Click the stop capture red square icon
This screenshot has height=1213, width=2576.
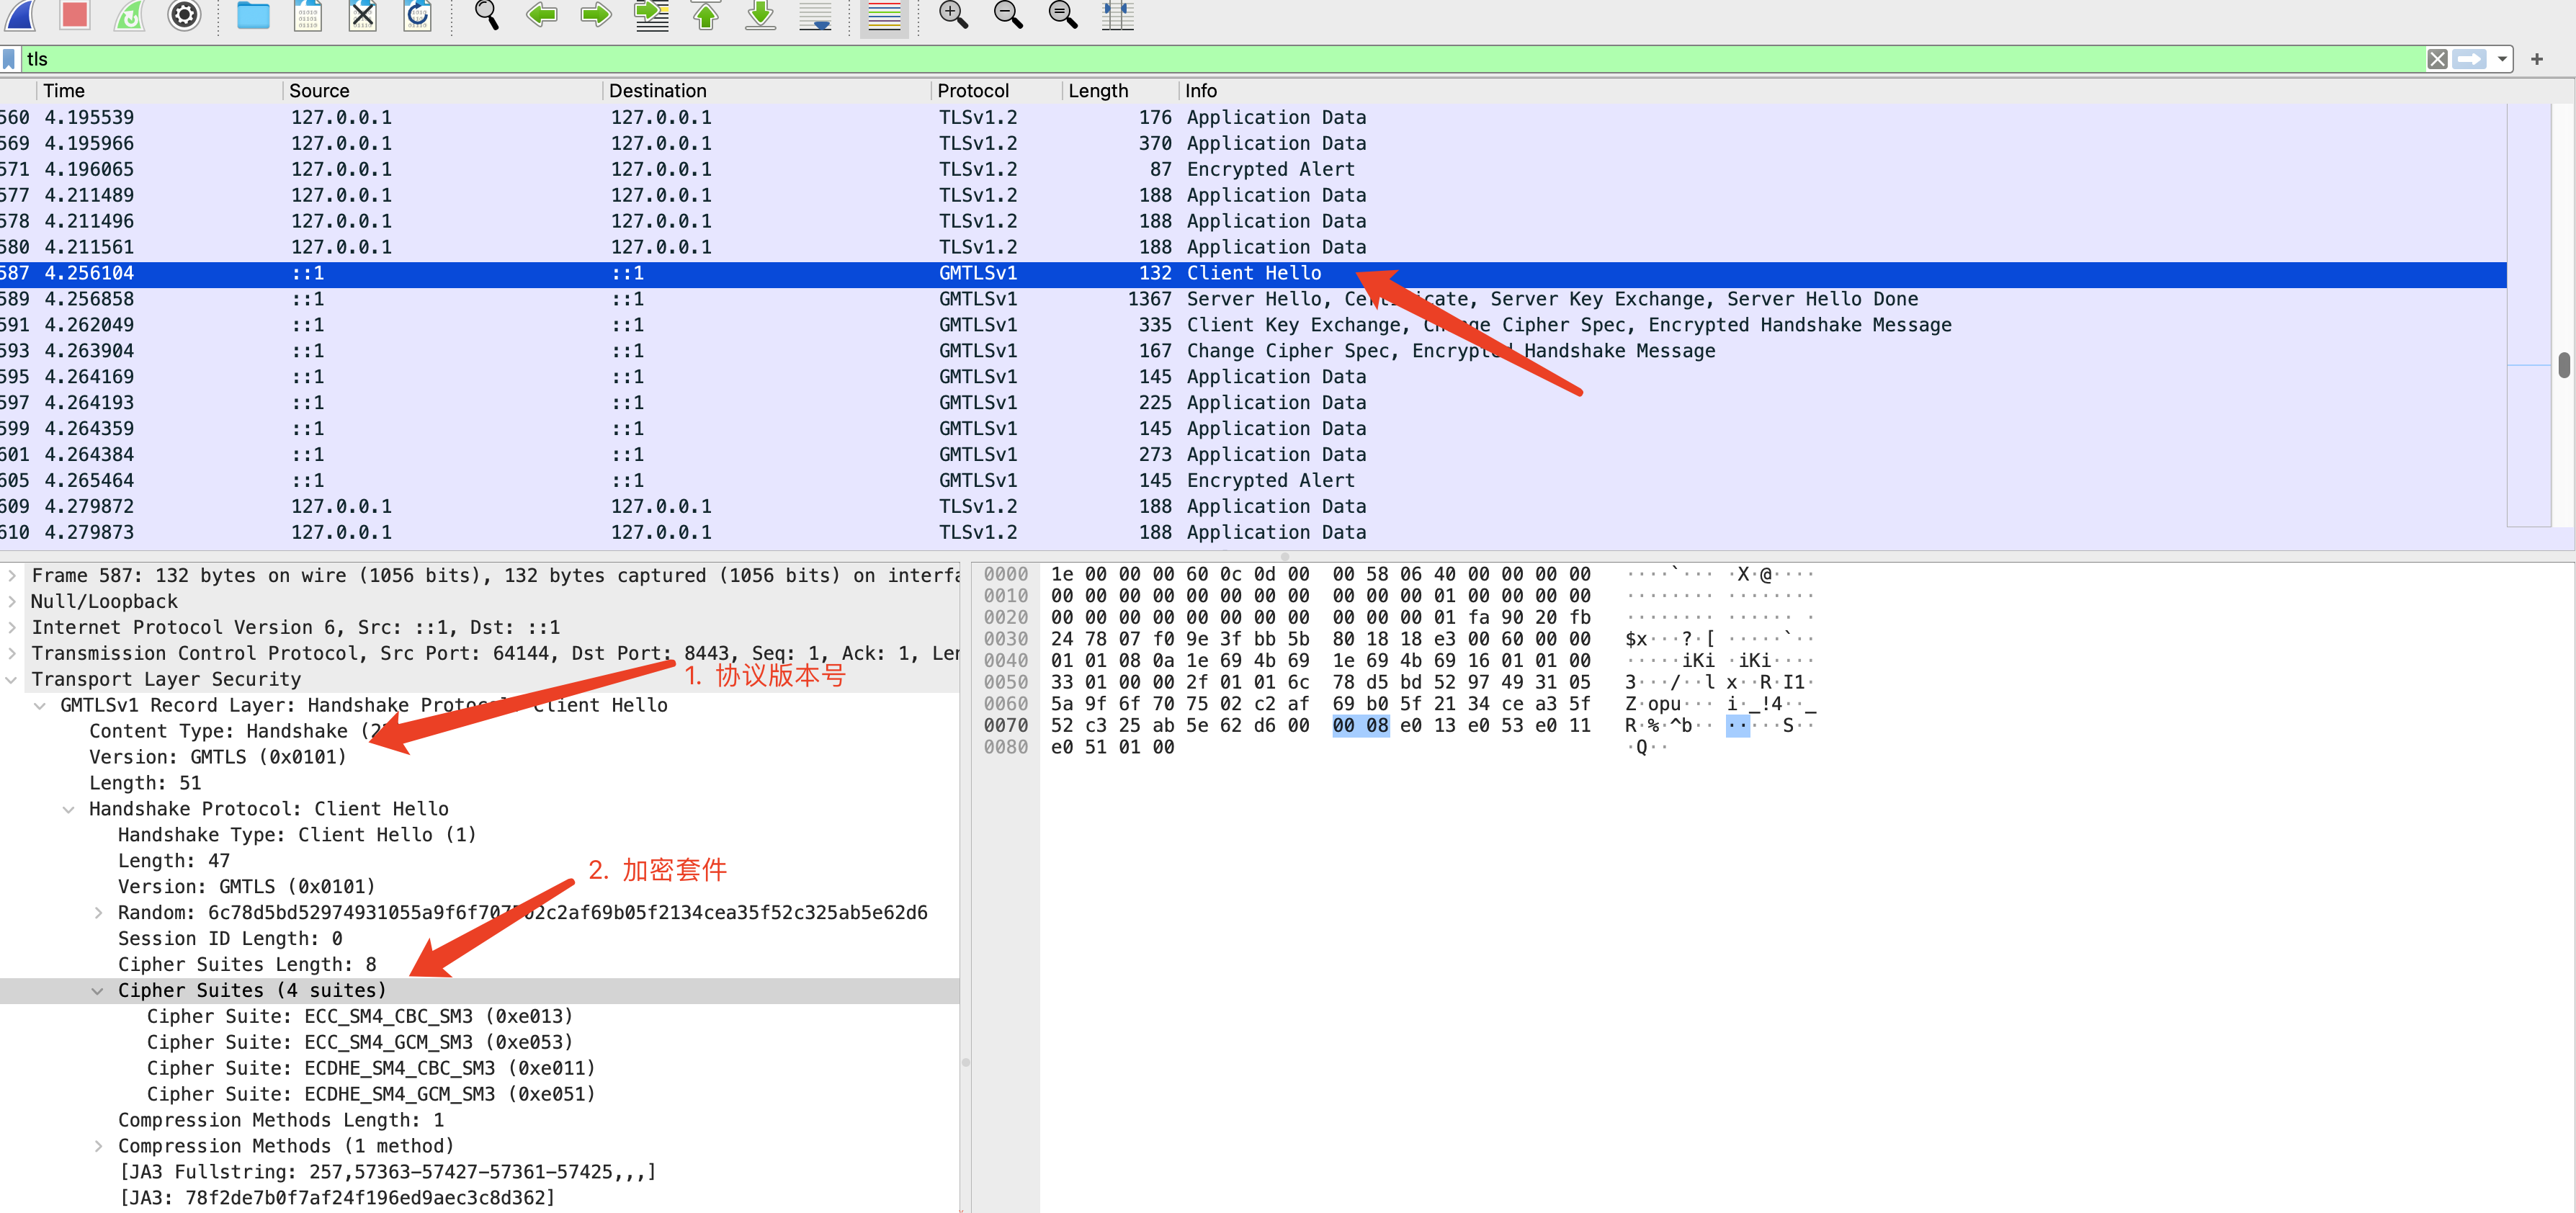click(x=75, y=14)
